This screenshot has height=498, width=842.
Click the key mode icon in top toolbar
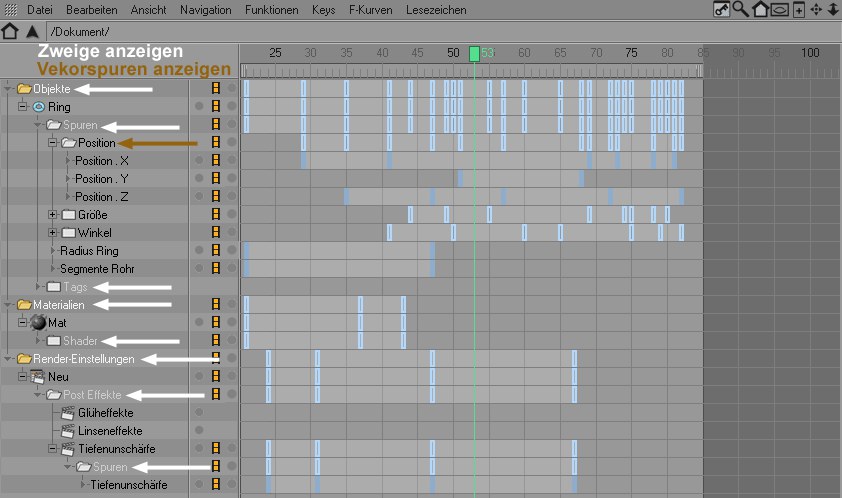721,9
